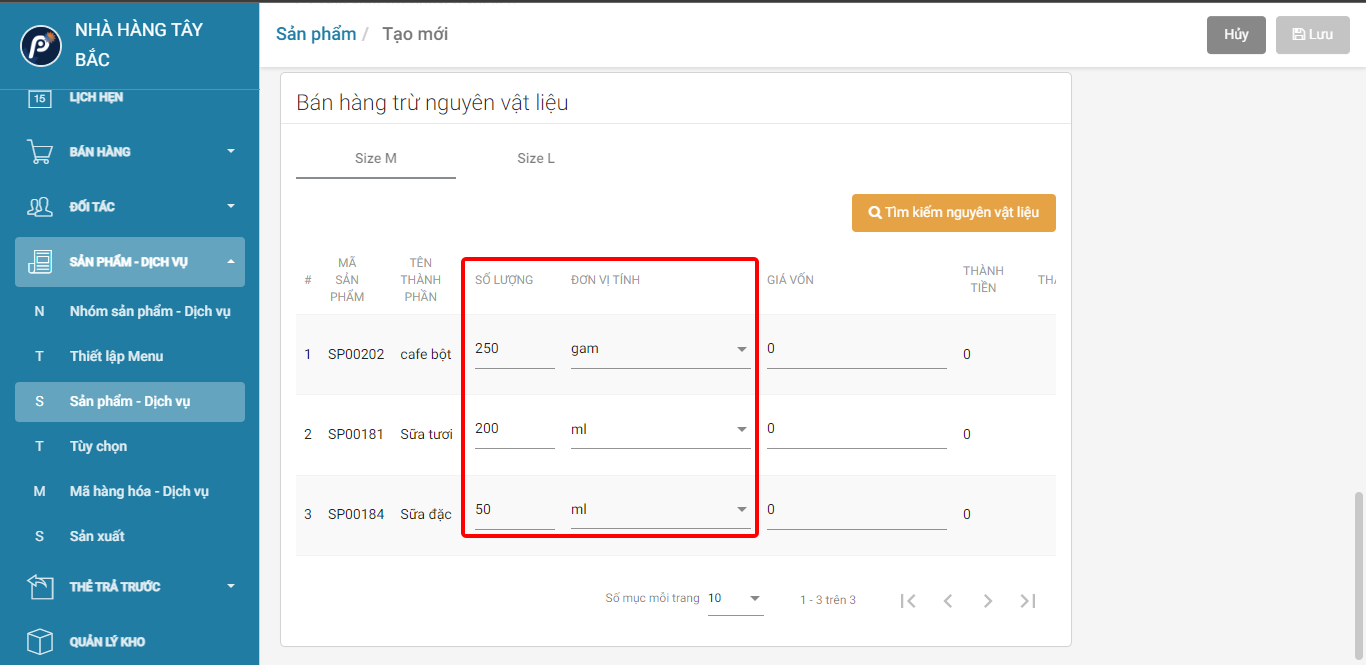Click the restaurant logo icon
The image size is (1366, 665).
click(41, 45)
